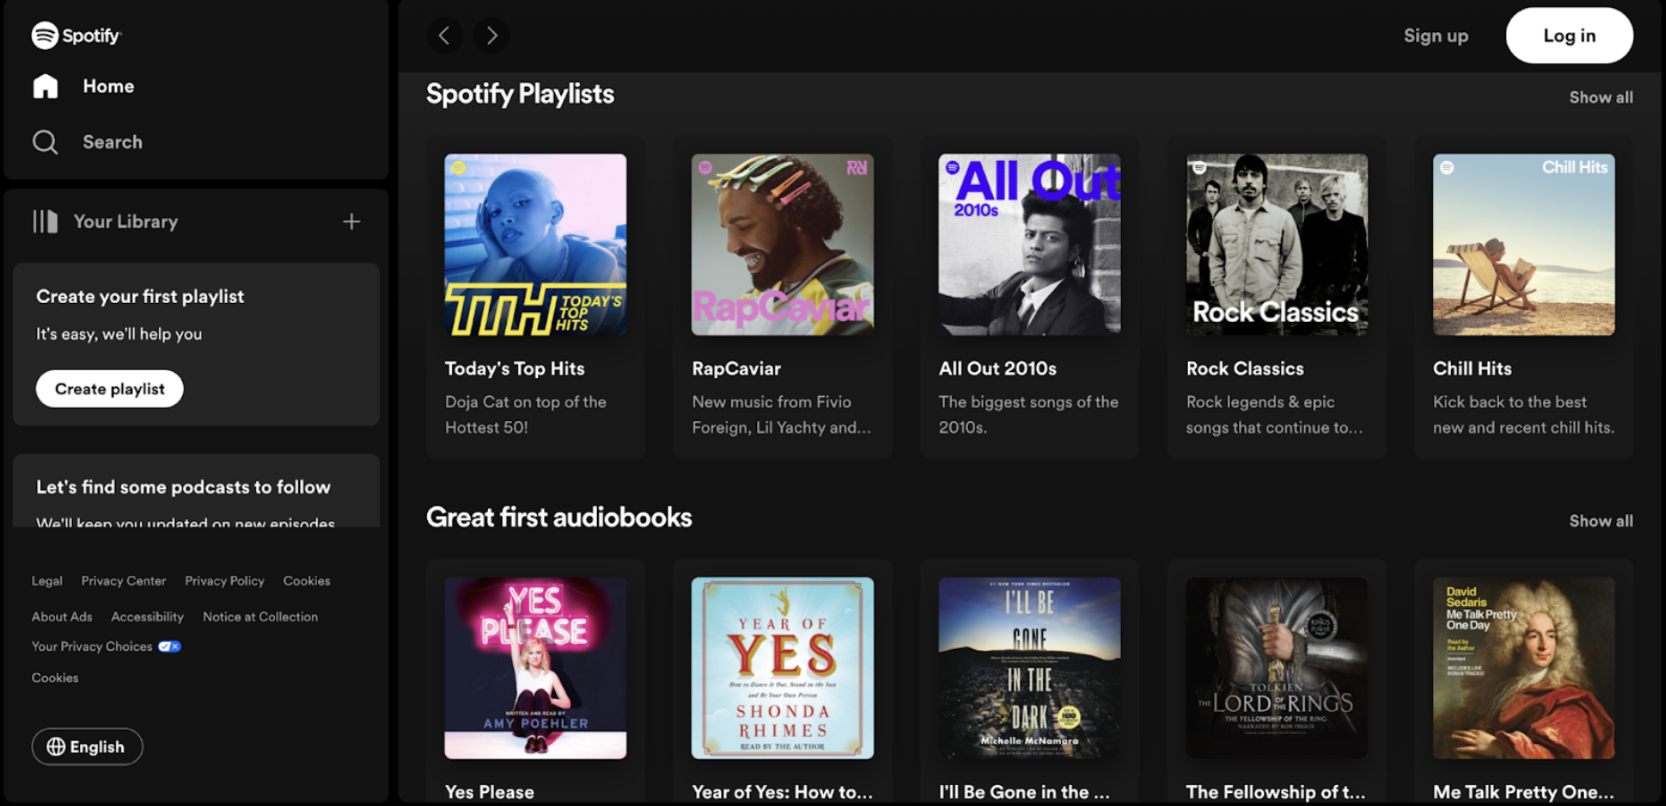Click the Rock Classics title text
Screen dimensions: 1666x806
point(1245,368)
